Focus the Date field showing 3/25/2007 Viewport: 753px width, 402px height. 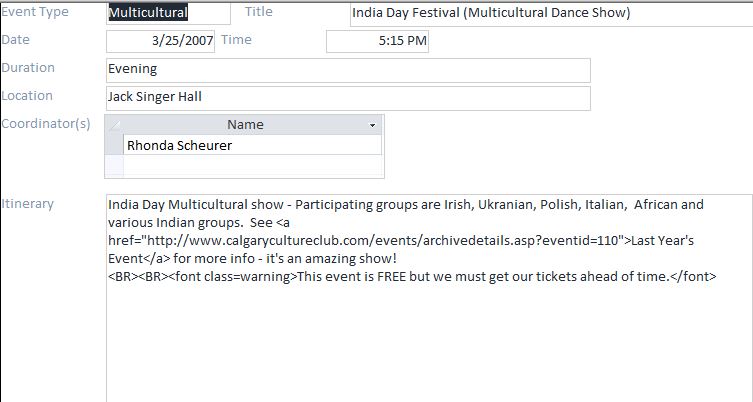tap(160, 41)
